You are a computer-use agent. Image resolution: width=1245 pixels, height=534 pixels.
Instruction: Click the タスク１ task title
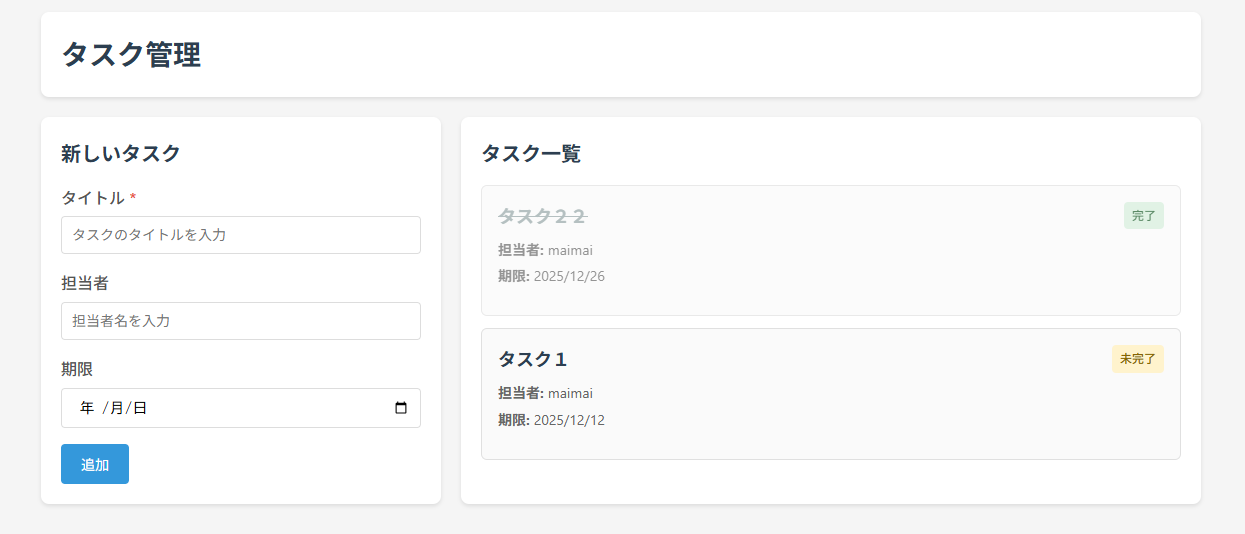pyautogui.click(x=532, y=359)
